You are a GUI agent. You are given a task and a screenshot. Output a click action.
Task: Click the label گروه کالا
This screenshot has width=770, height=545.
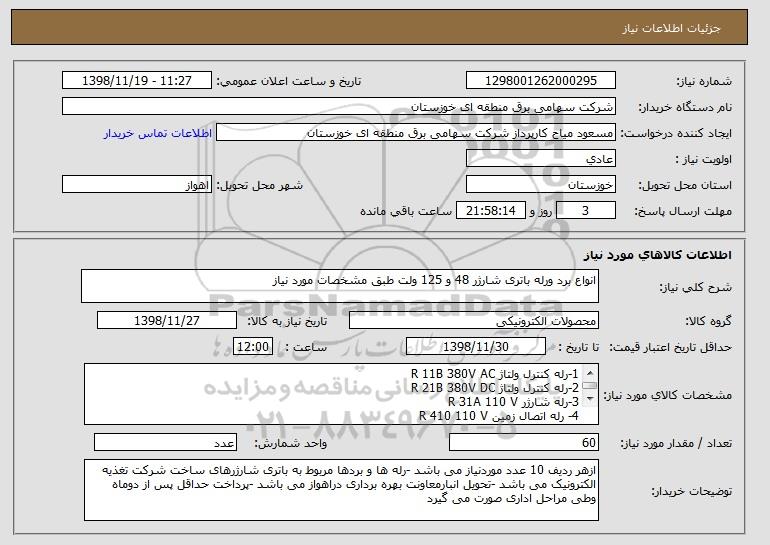coord(709,321)
